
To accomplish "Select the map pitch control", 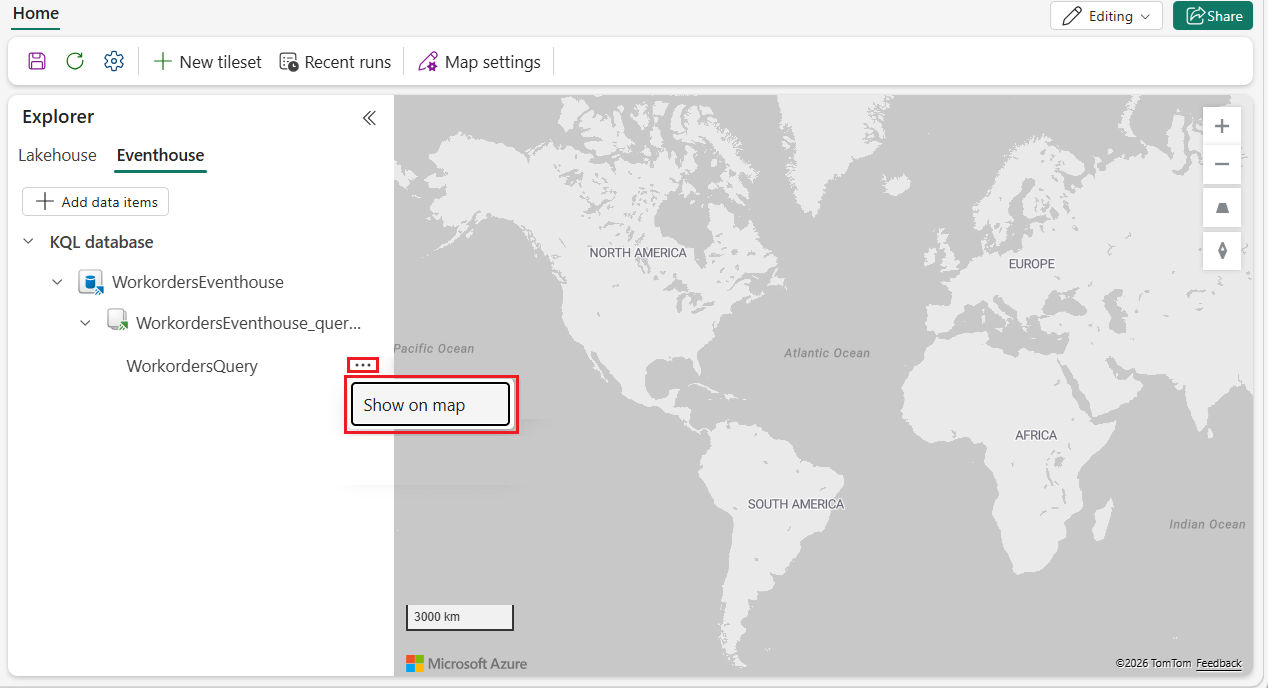I will pos(1221,208).
